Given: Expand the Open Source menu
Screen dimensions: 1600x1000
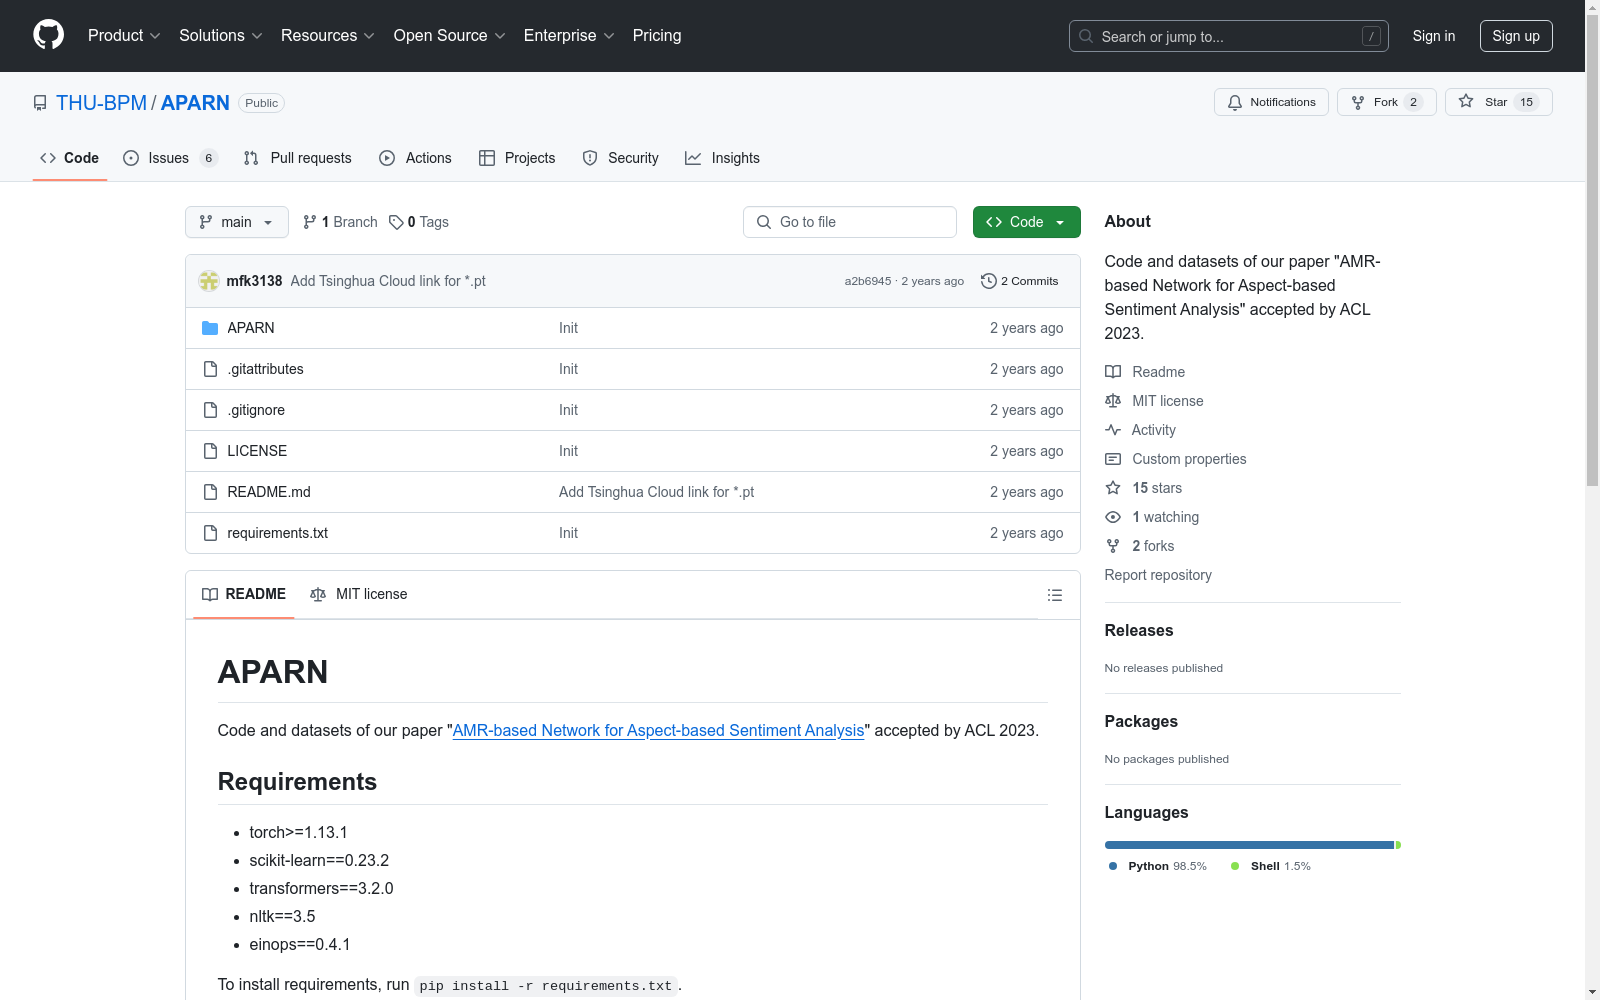Looking at the screenshot, I should 450,35.
